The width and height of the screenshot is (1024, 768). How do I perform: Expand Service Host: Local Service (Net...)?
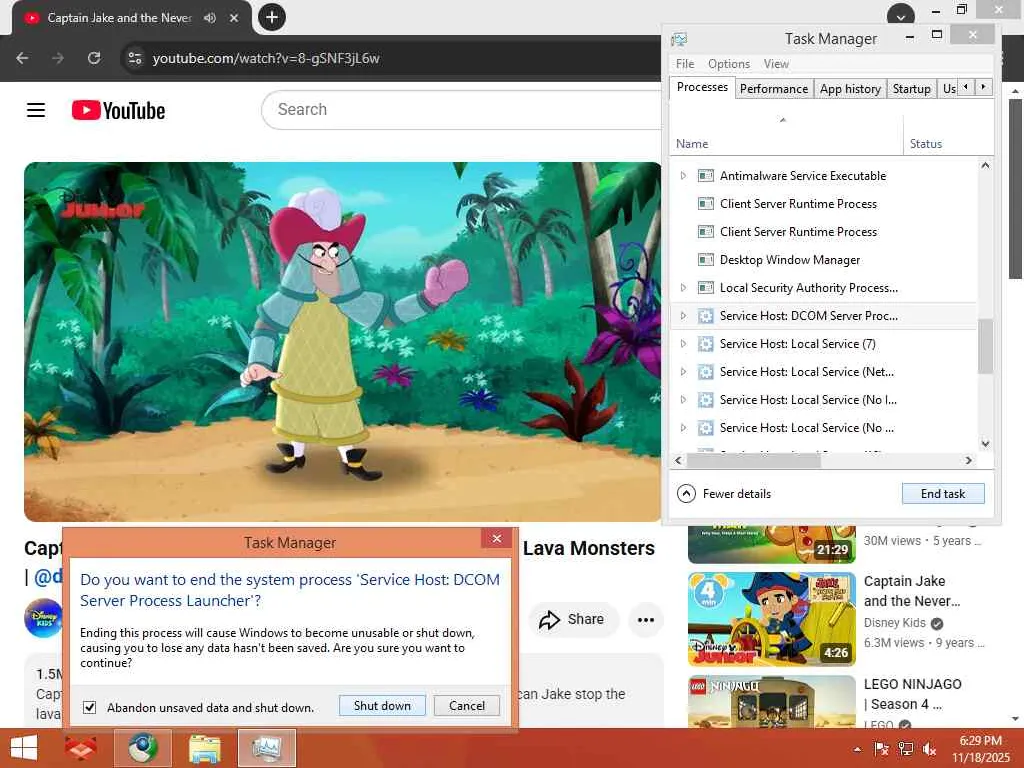click(683, 372)
